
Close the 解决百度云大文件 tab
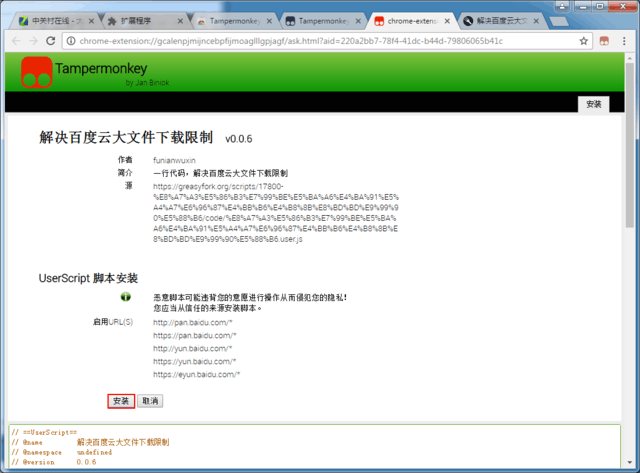coord(536,21)
